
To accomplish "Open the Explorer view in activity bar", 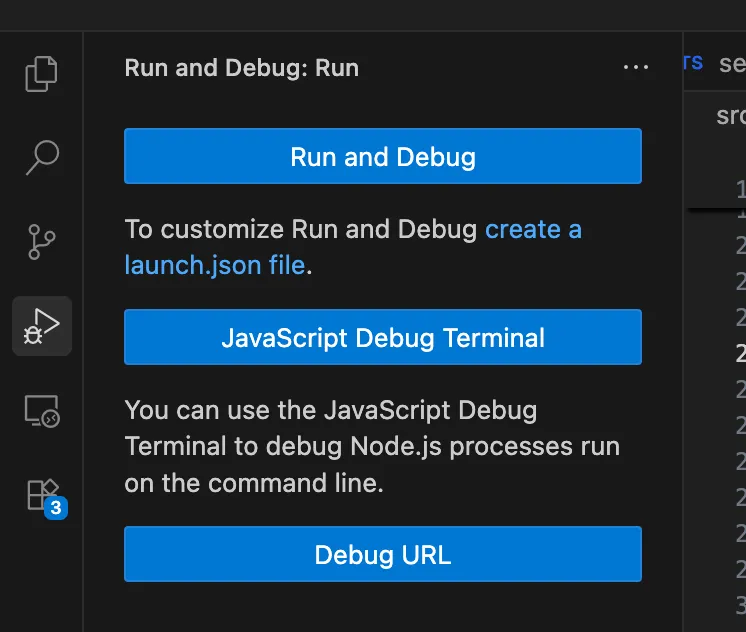I will point(41,73).
